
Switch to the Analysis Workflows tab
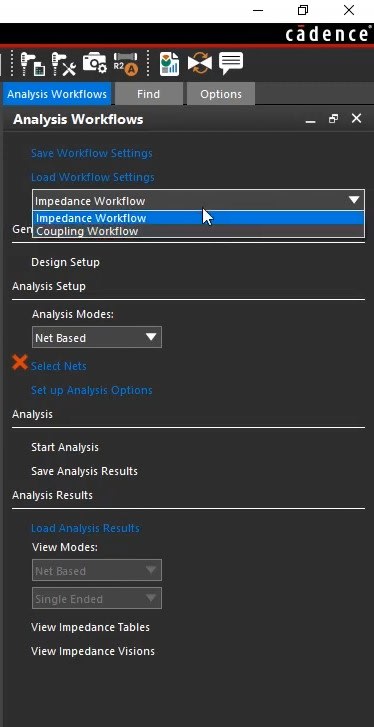click(57, 94)
